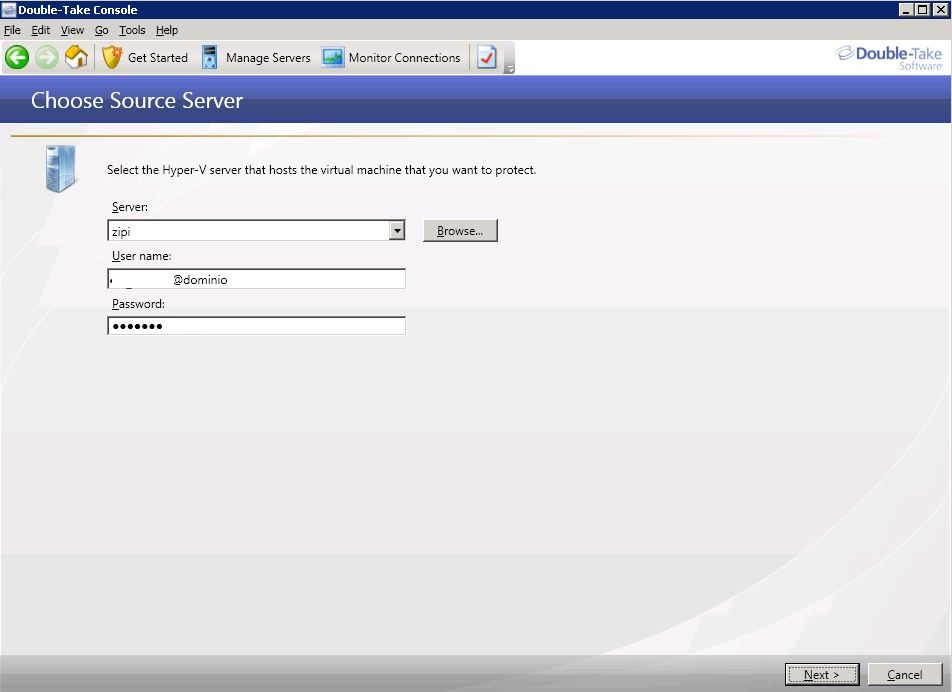This screenshot has width=952, height=692.
Task: Open the checklist icon in toolbar
Action: click(487, 58)
